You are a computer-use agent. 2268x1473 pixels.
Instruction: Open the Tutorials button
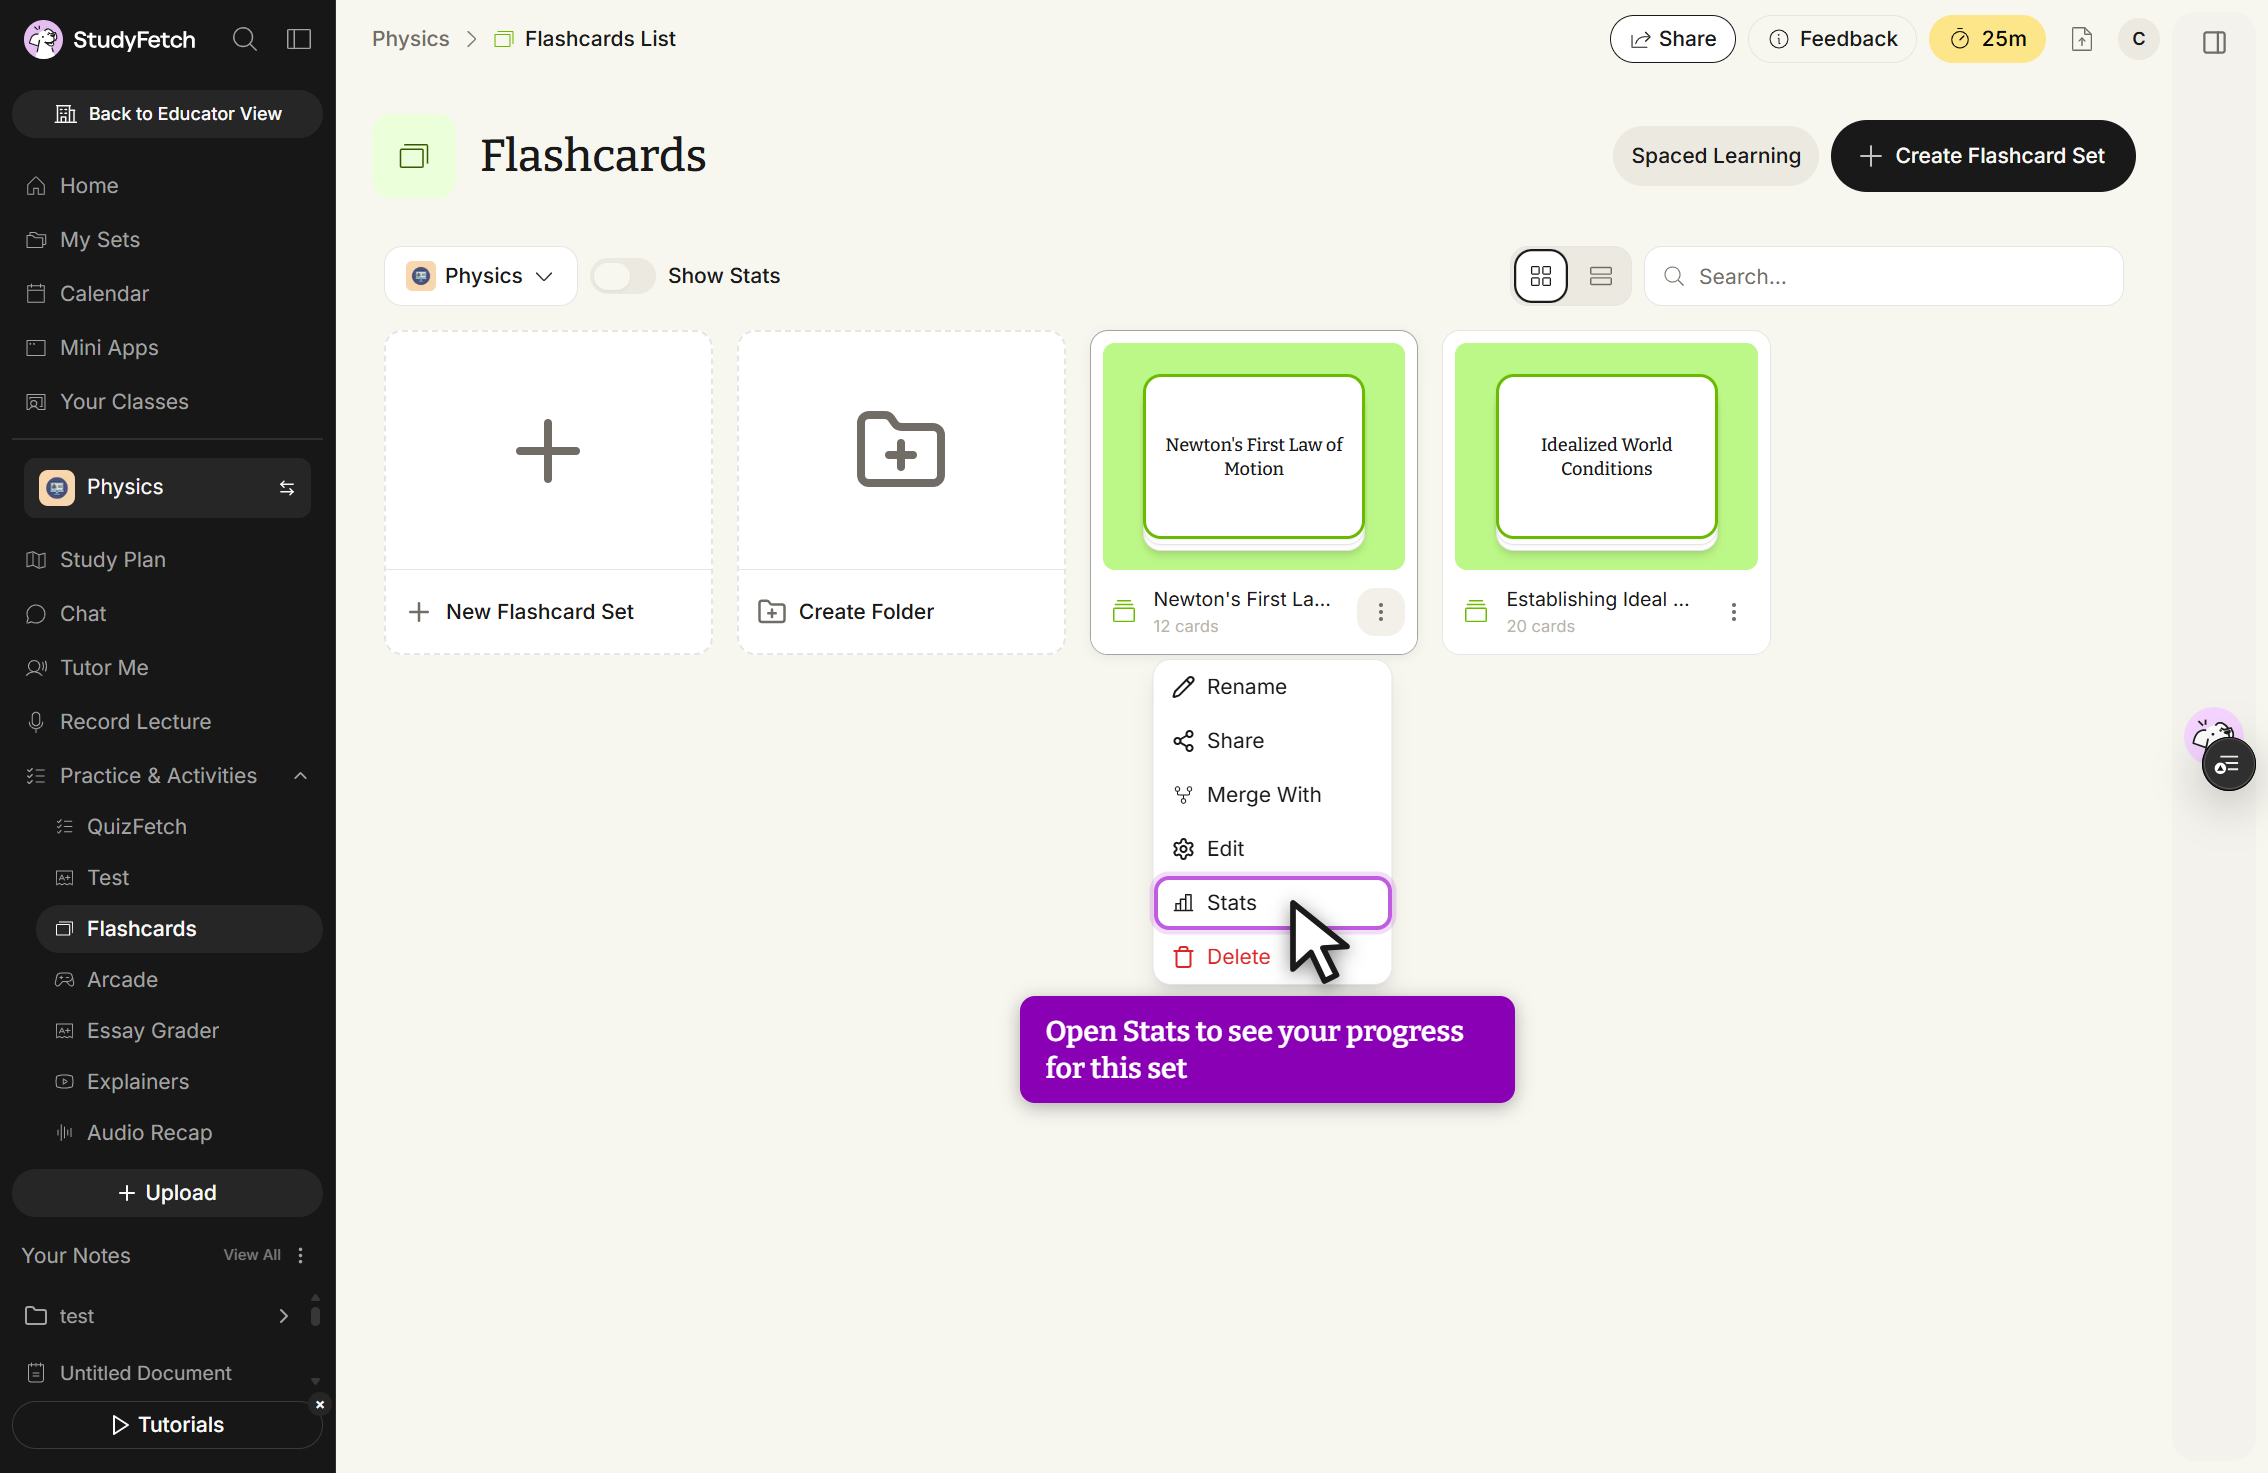click(167, 1425)
